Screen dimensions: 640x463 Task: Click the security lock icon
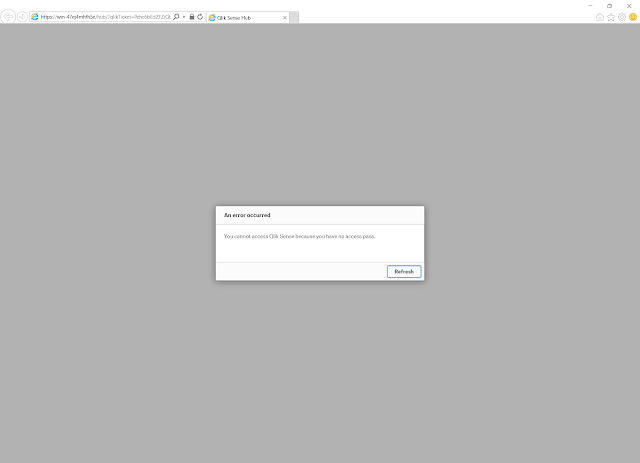192,17
